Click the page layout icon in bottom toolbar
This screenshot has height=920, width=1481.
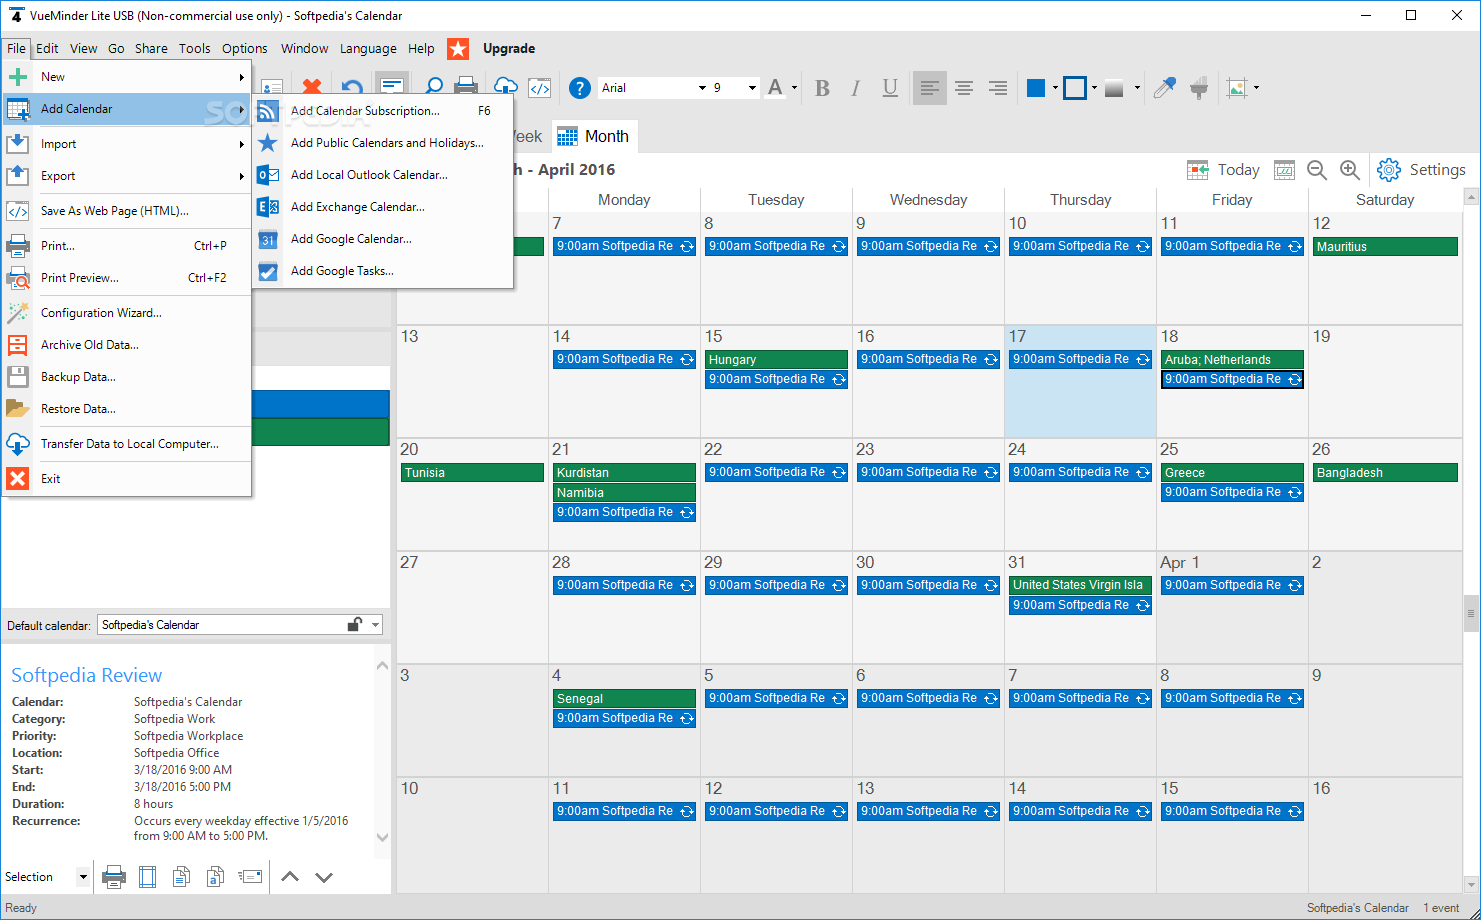[148, 877]
